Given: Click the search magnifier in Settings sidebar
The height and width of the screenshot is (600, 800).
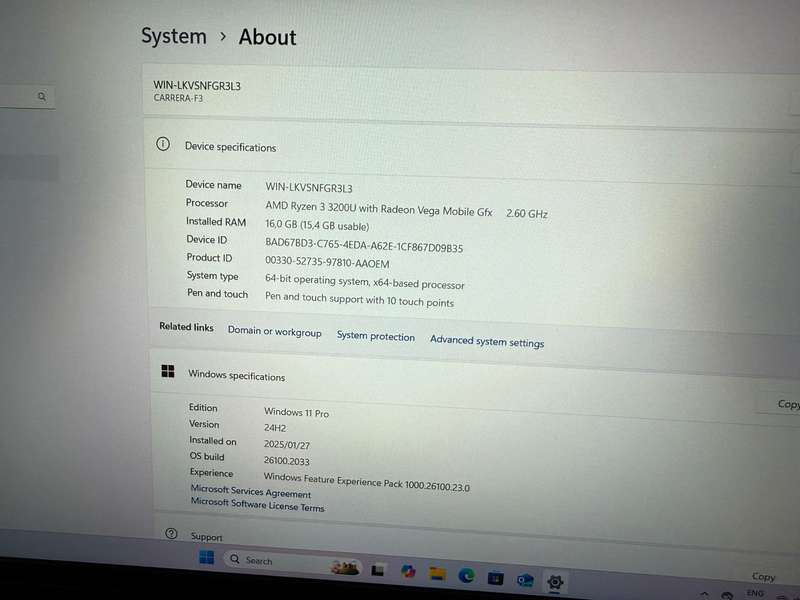Looking at the screenshot, I should [x=42, y=96].
